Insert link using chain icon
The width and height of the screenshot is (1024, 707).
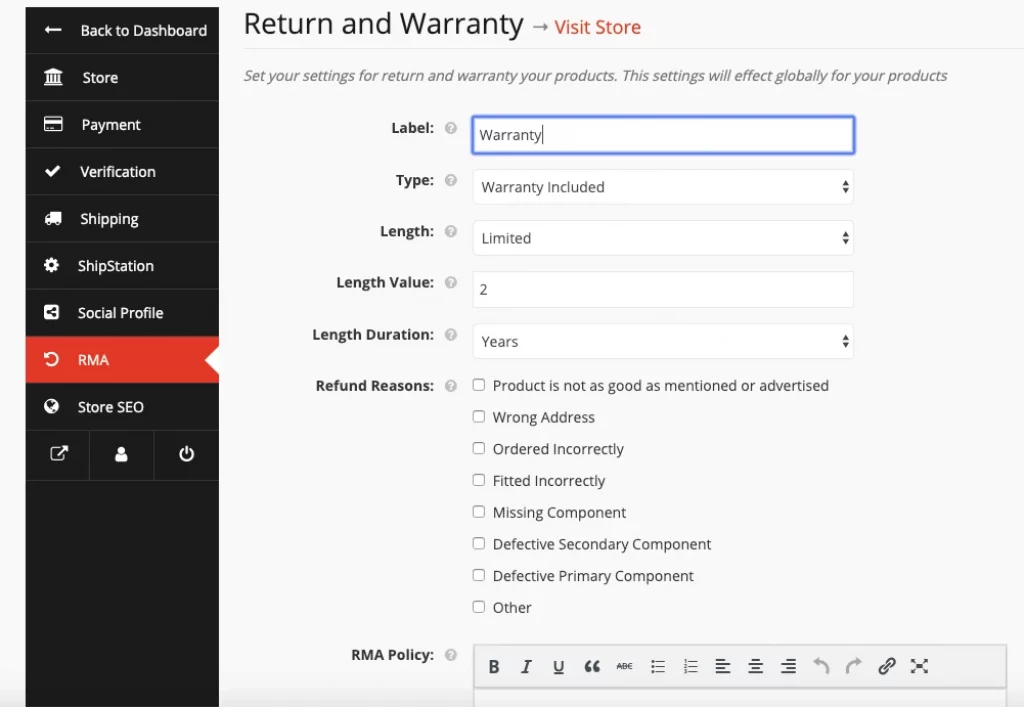(886, 667)
